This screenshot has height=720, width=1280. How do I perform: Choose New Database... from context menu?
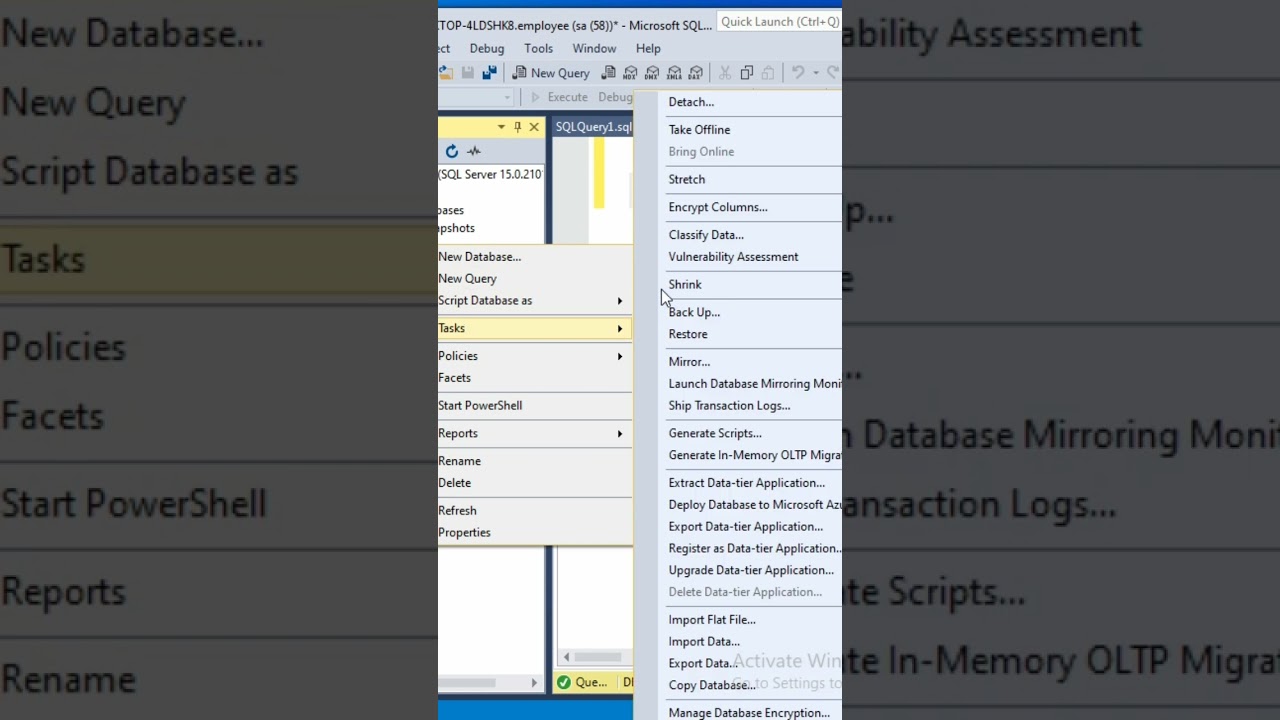(x=535, y=257)
